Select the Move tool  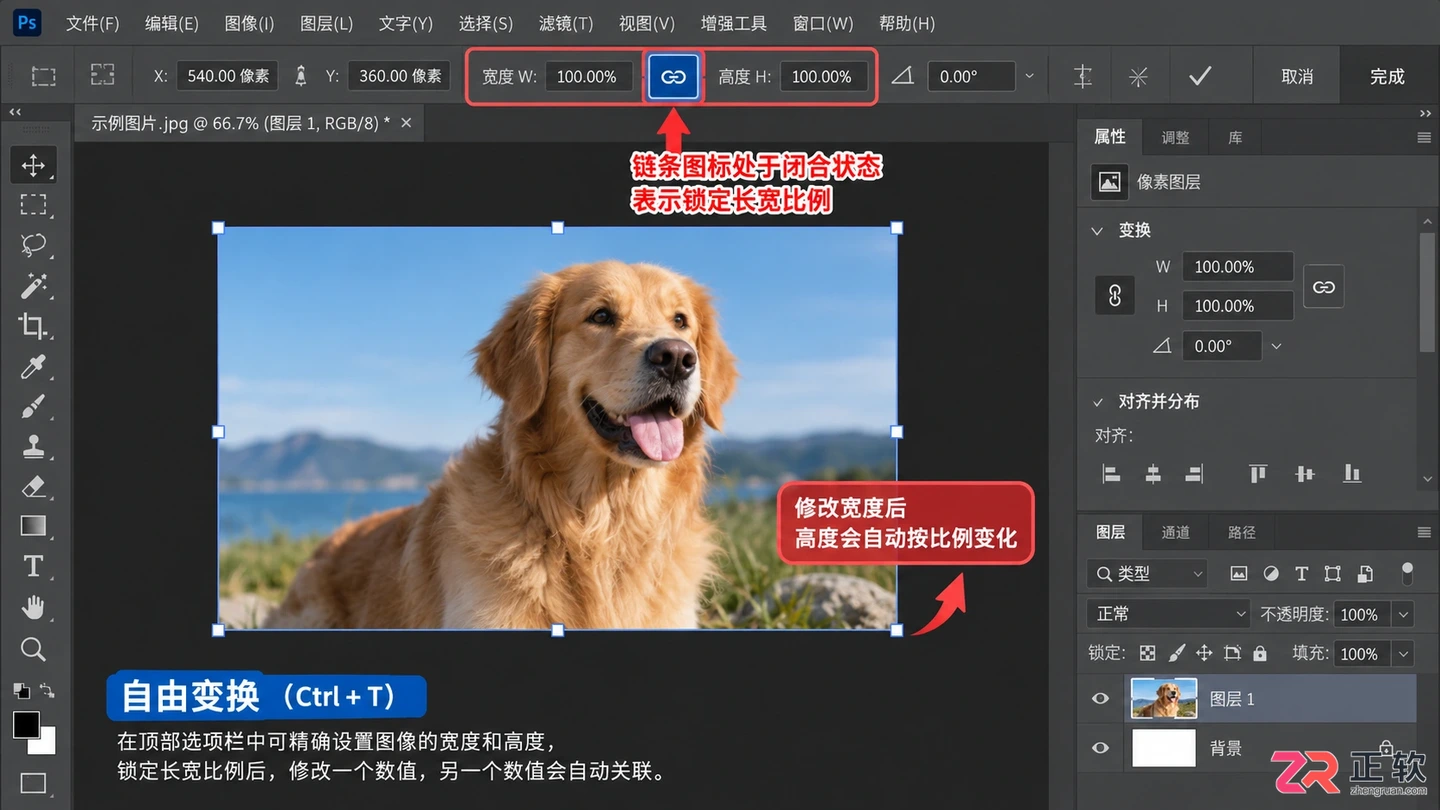(x=33, y=165)
